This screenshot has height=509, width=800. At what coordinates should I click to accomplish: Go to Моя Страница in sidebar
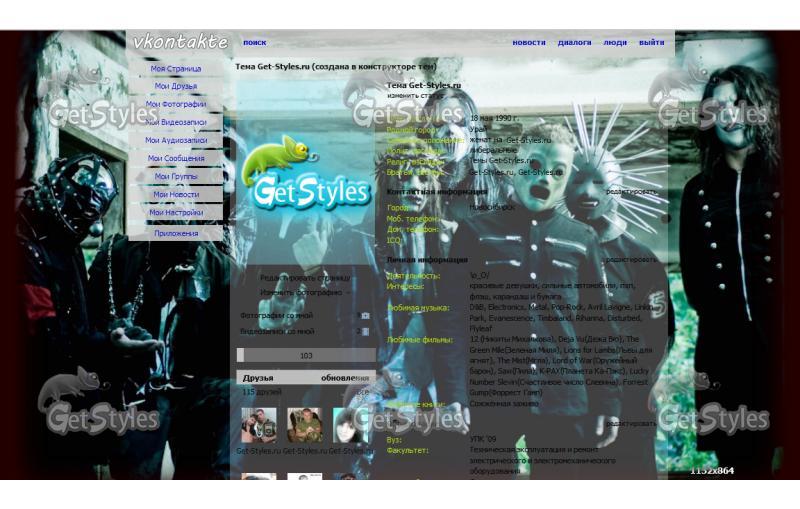pyautogui.click(x=176, y=69)
